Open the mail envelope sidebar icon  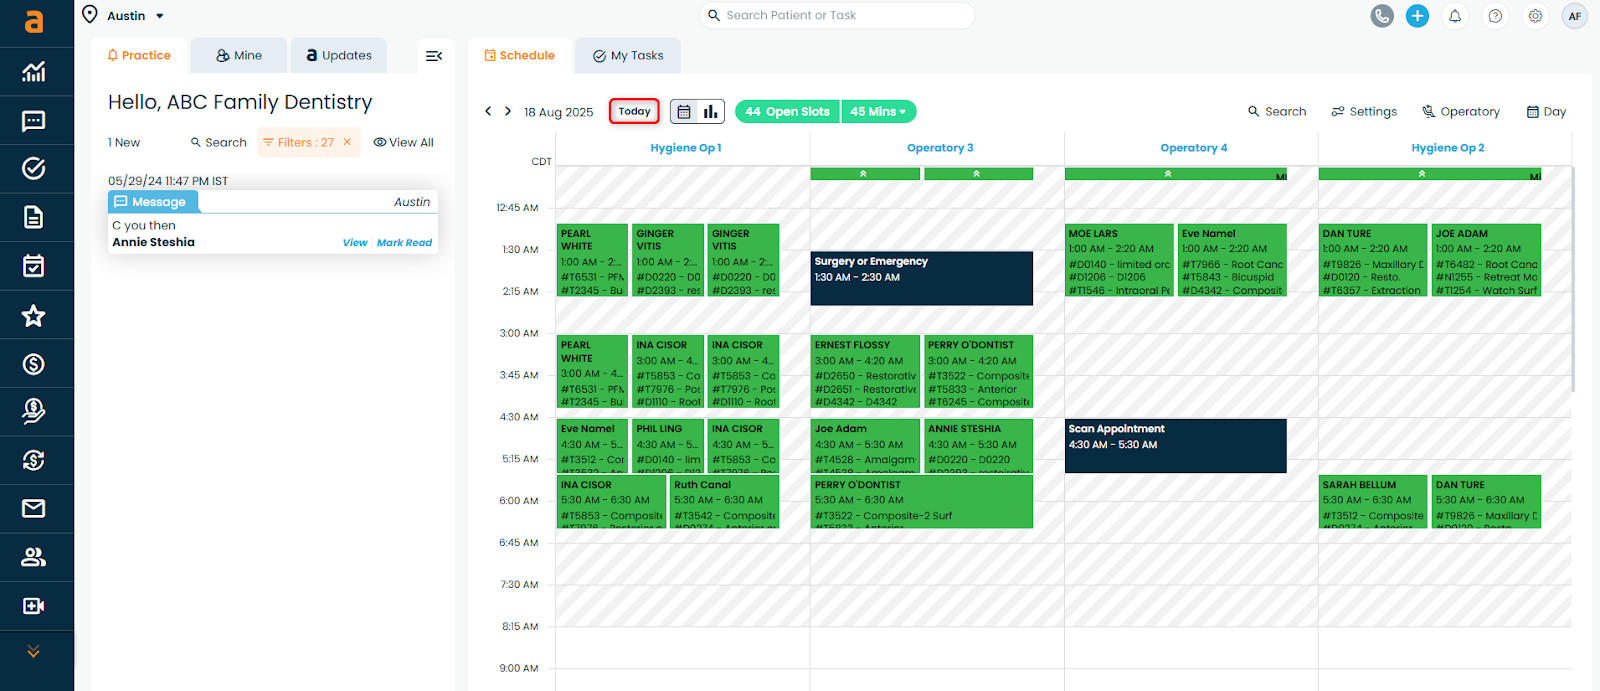click(x=34, y=509)
